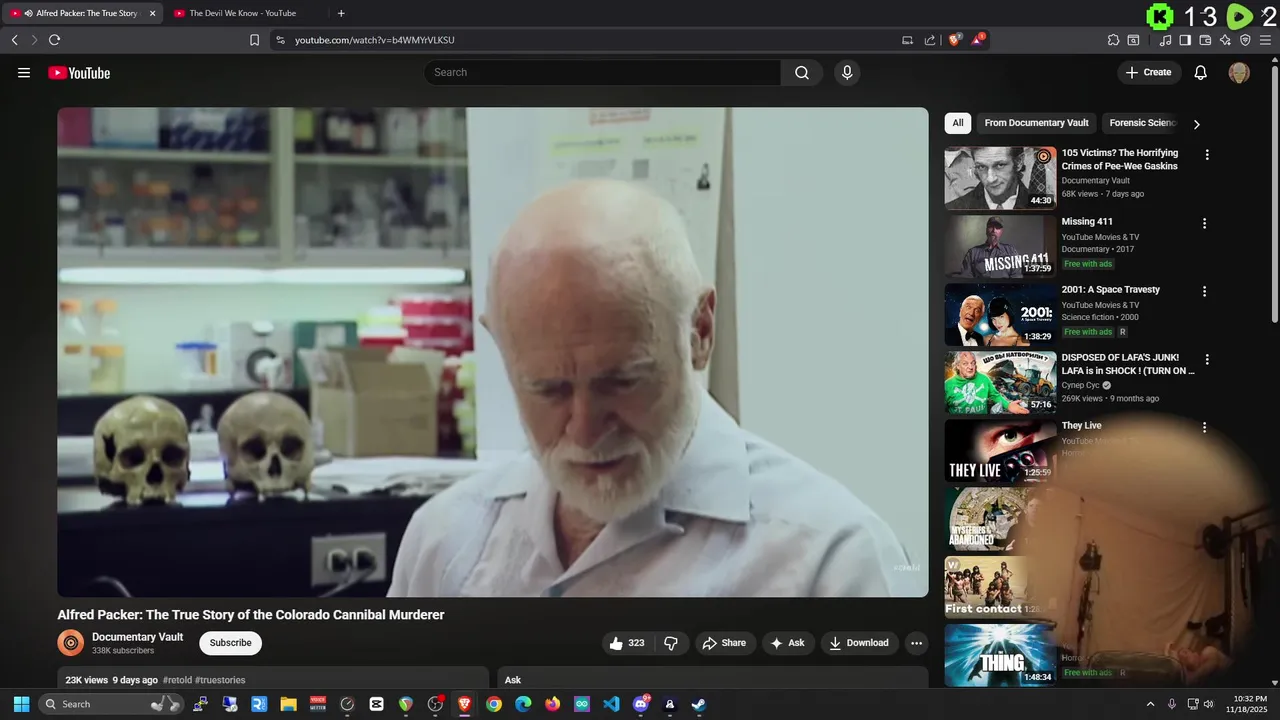This screenshot has width=1280, height=720.
Task: Open the extensions puzzle icon
Action: [1113, 40]
